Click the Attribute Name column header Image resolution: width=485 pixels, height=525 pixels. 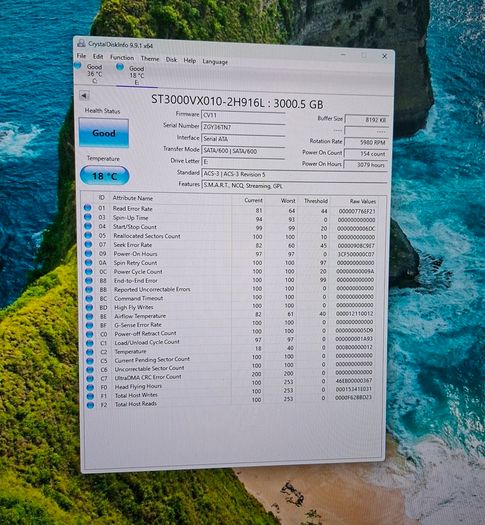click(133, 198)
